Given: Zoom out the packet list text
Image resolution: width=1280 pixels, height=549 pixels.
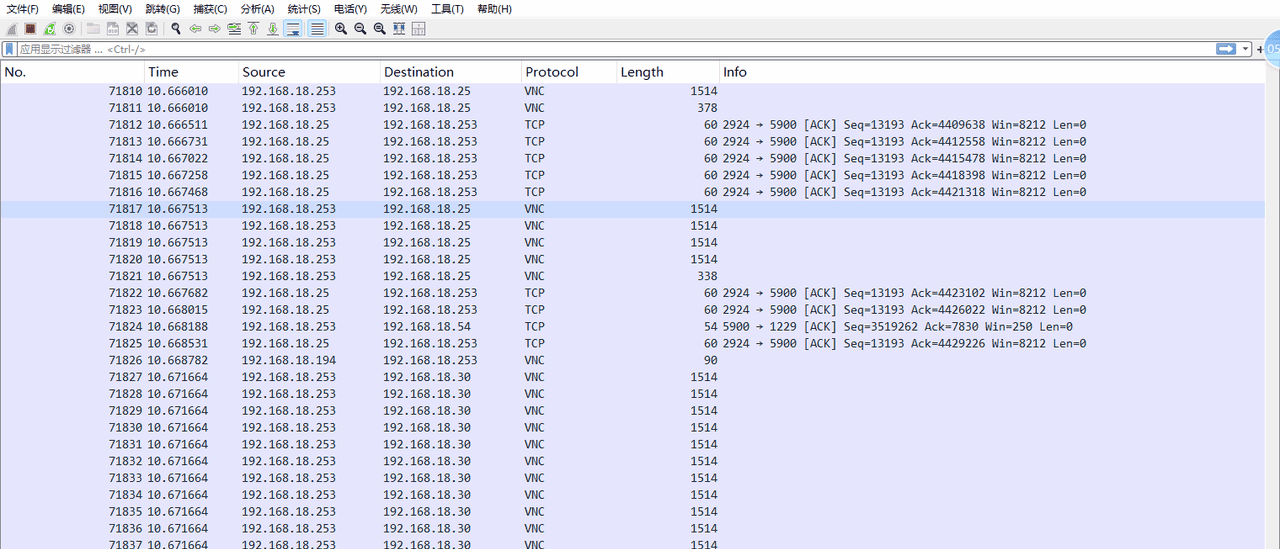Looking at the screenshot, I should 360,29.
